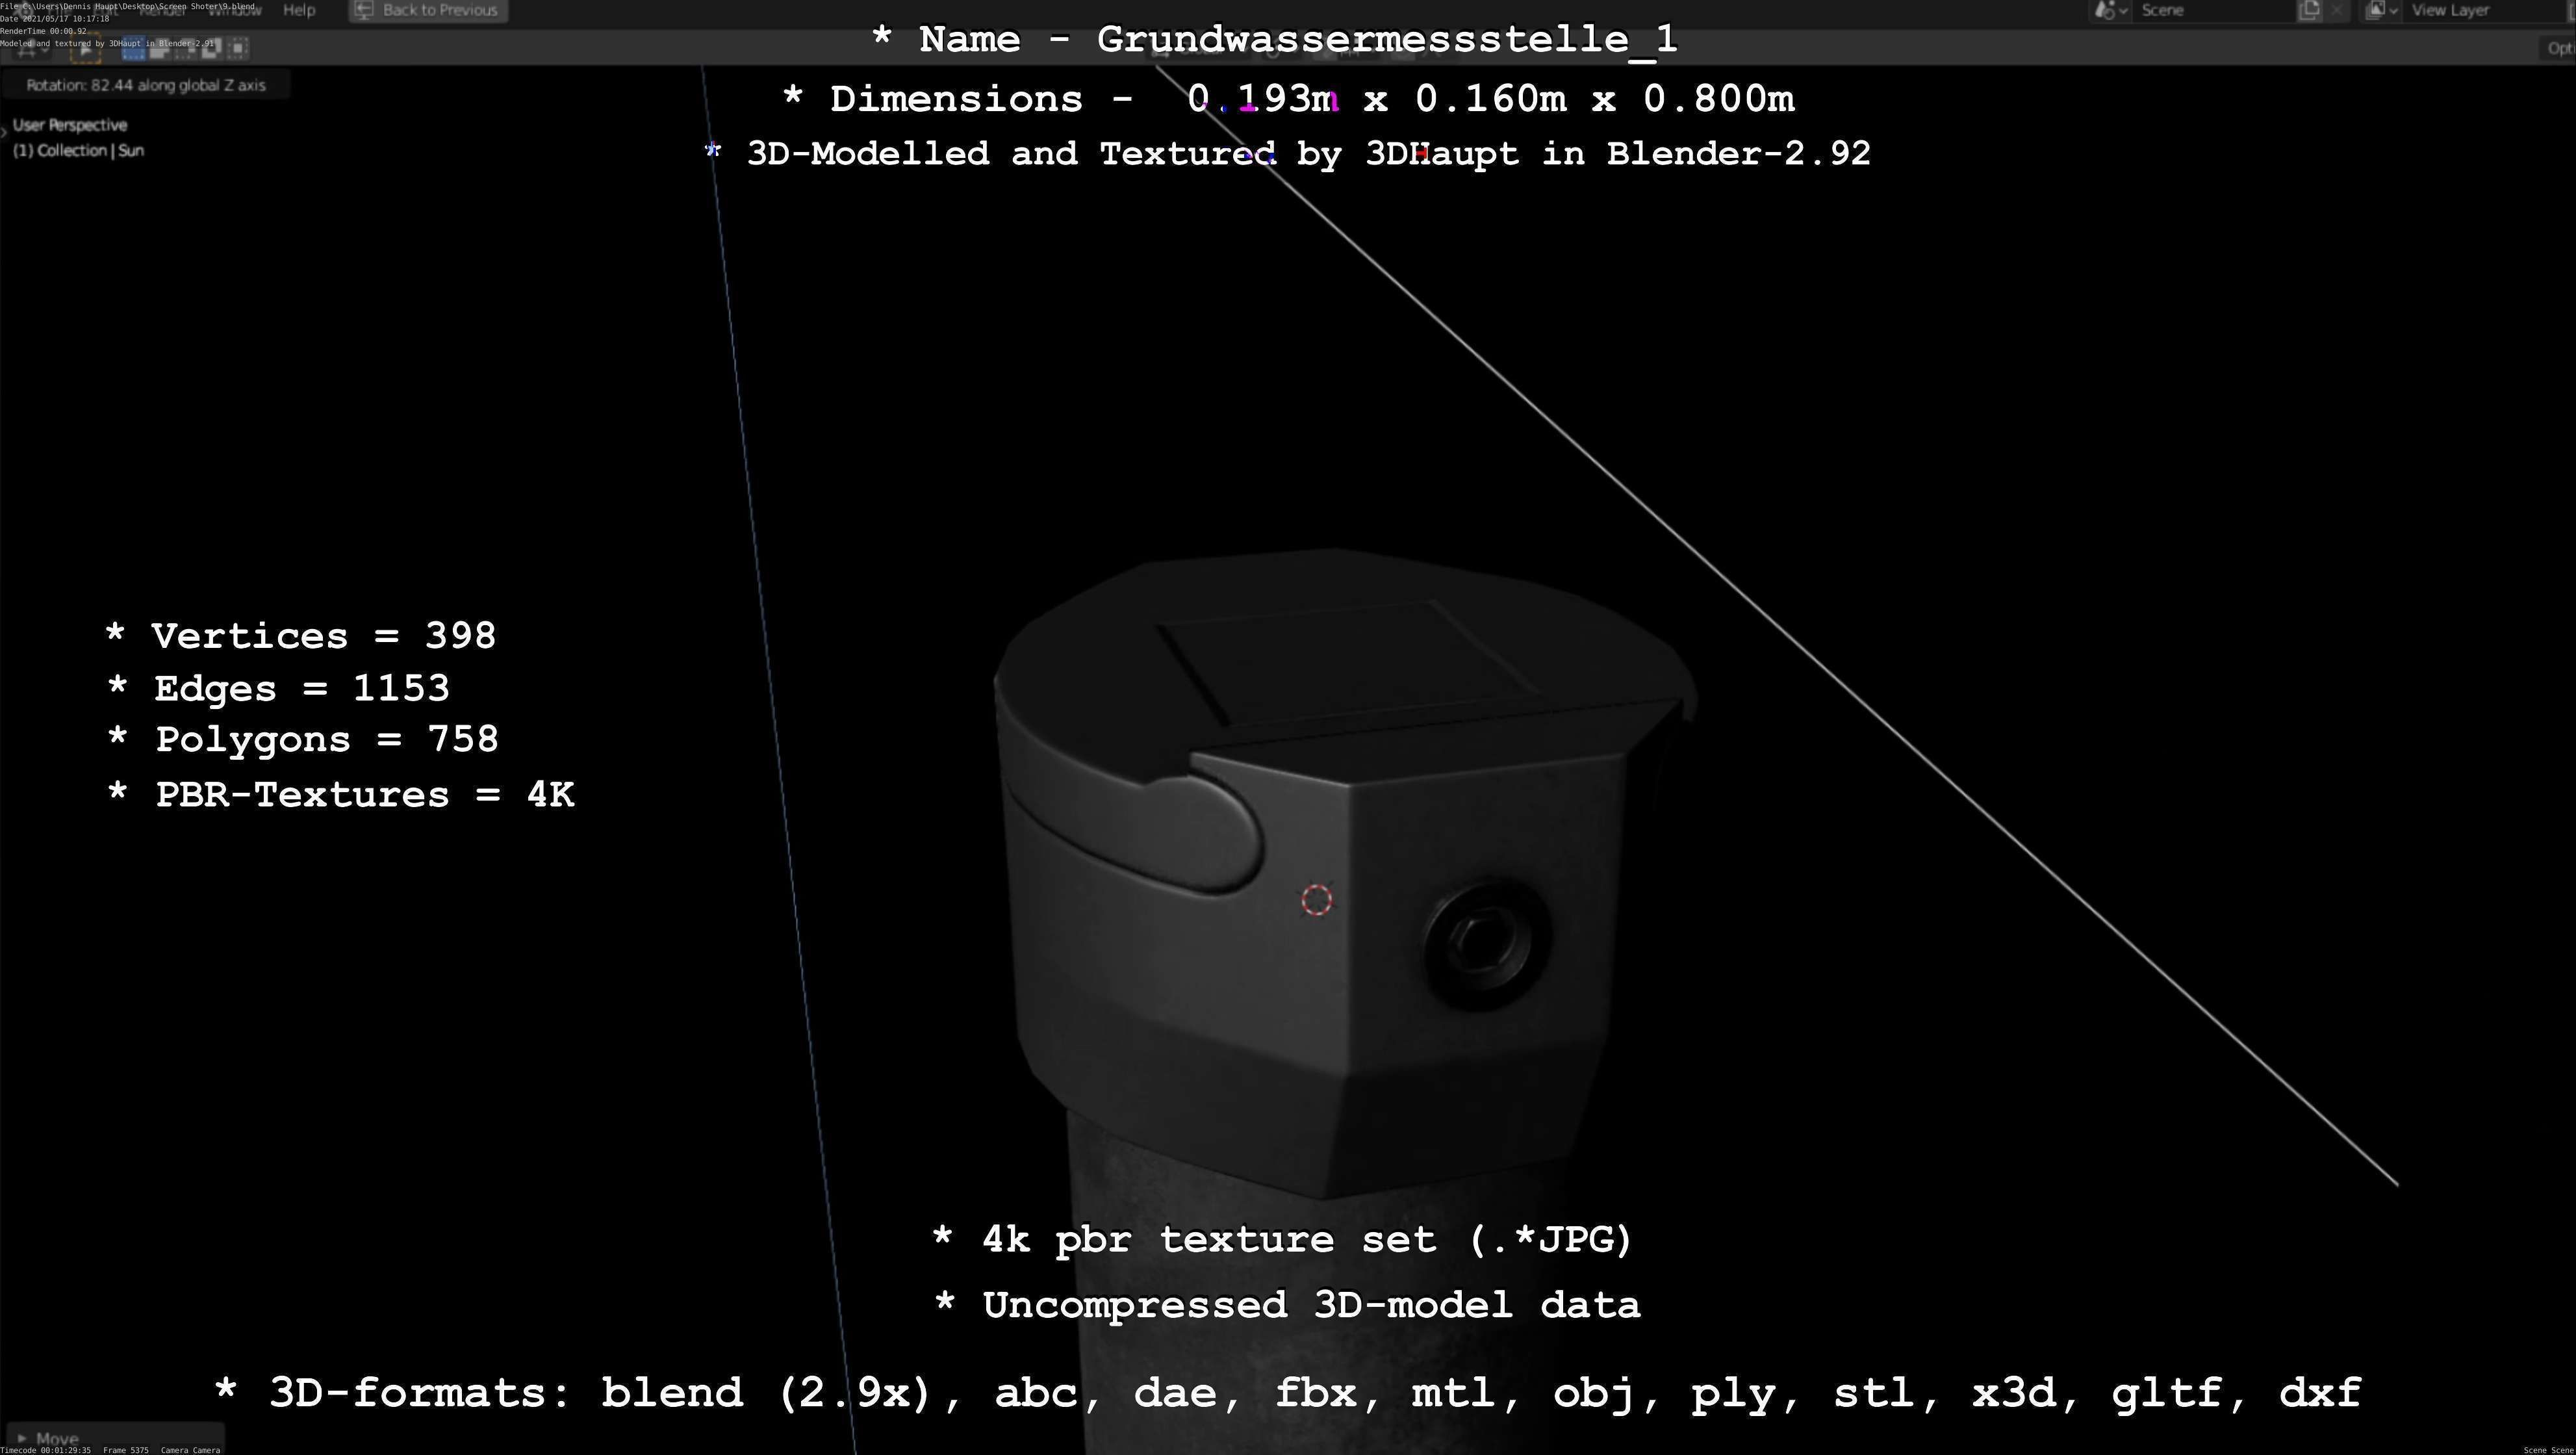2576x1455 pixels.
Task: Select the blue 'set new selection' mode icon
Action: (133, 48)
